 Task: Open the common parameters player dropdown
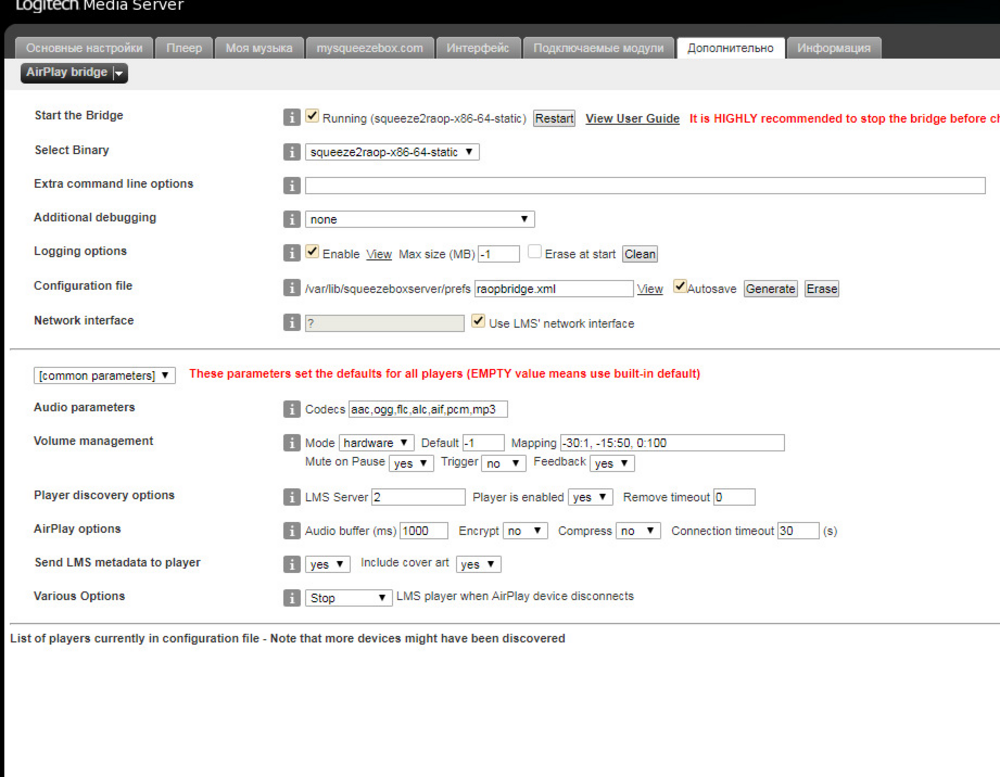[x=105, y=376]
